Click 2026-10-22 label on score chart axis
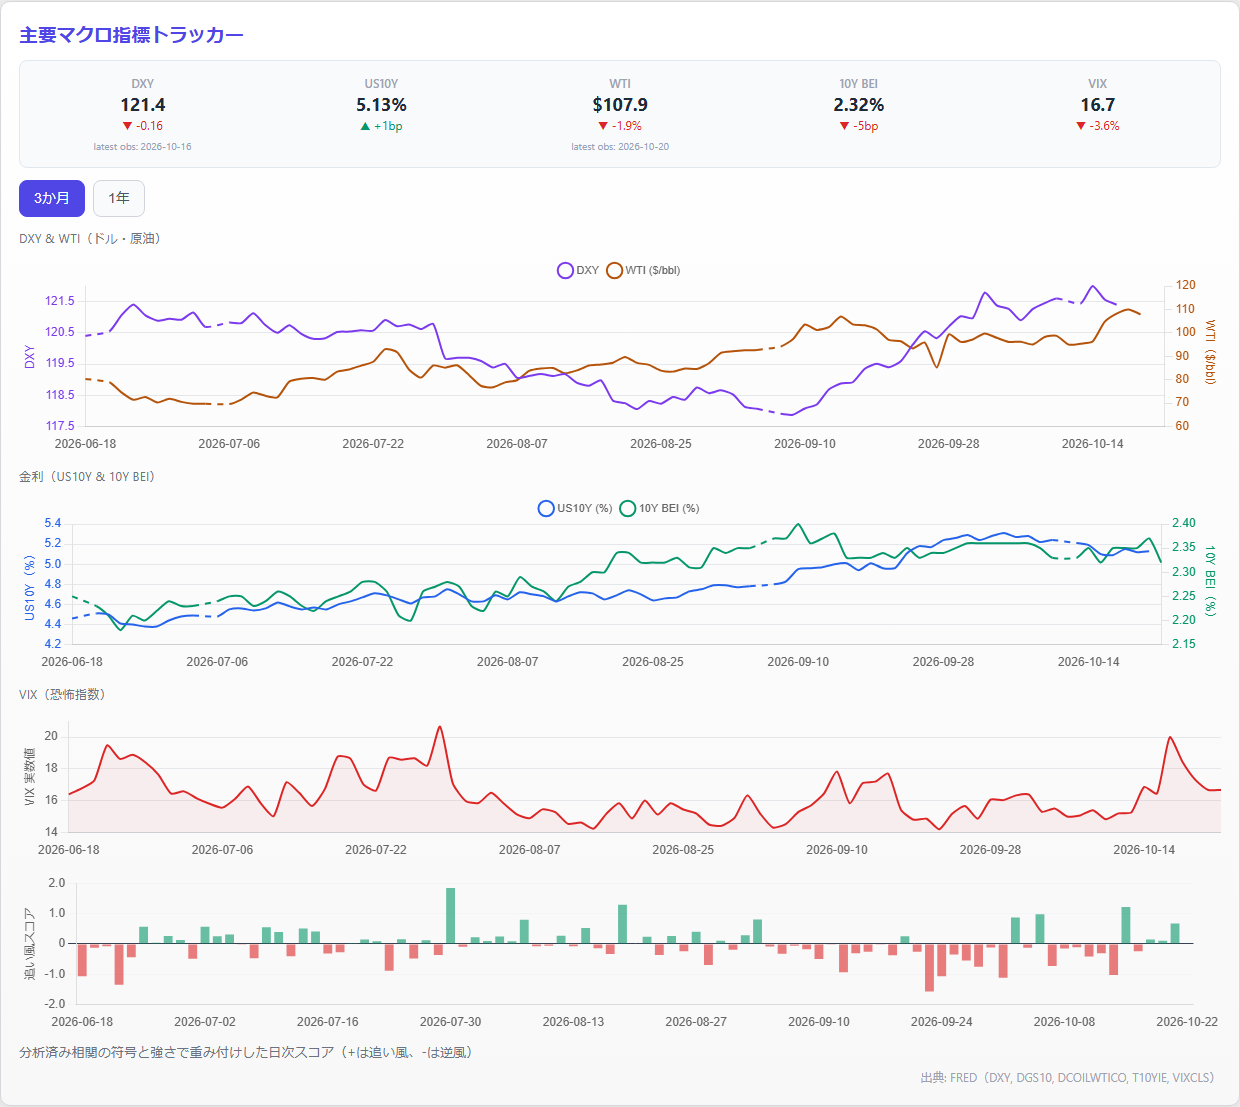The width and height of the screenshot is (1240, 1107). pos(1187,1022)
